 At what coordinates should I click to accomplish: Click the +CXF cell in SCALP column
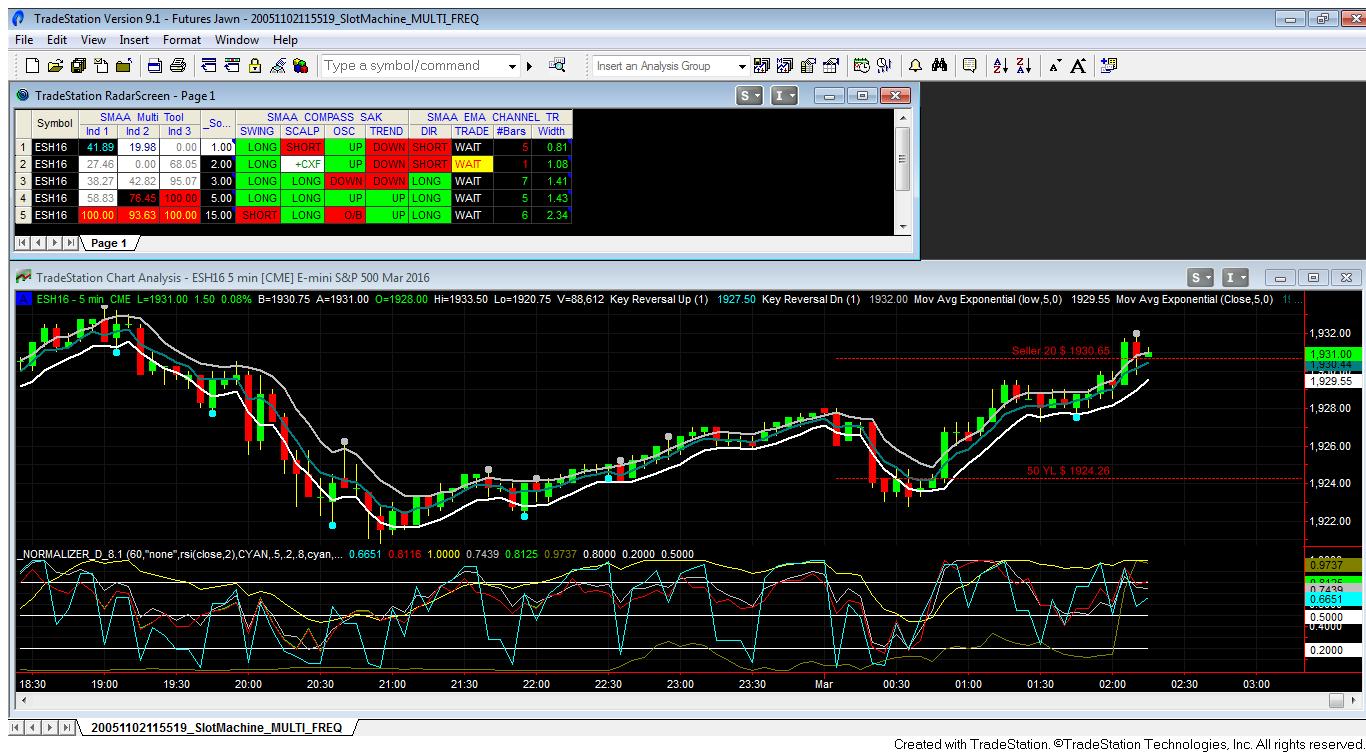point(303,164)
